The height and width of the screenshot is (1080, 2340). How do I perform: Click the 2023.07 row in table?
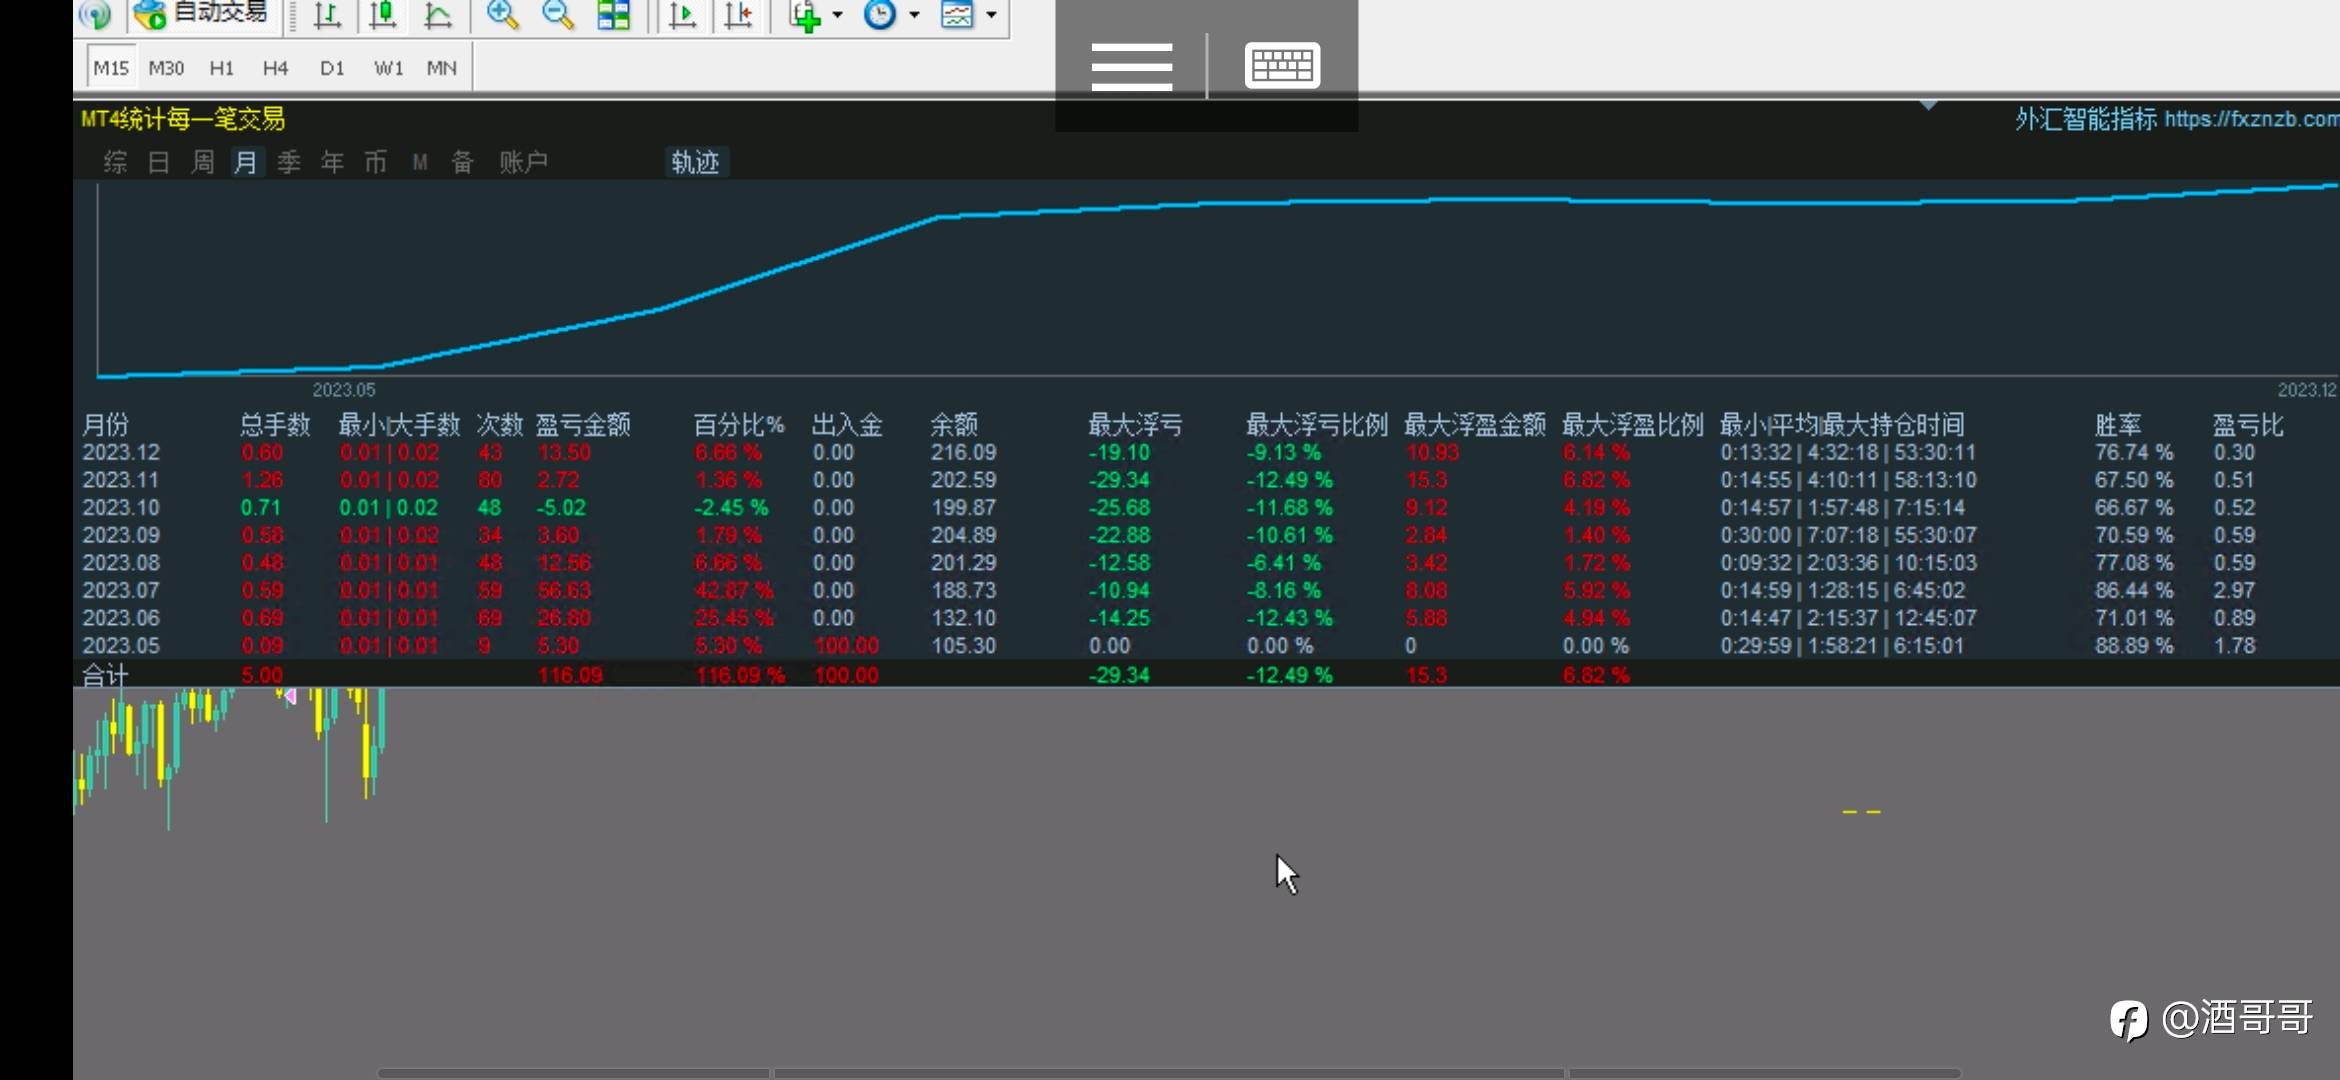coord(121,590)
